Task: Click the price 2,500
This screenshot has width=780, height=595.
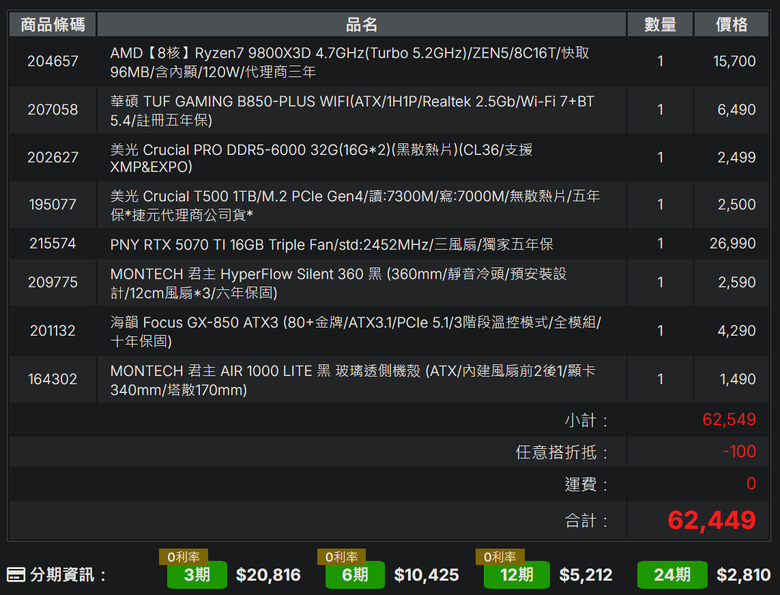Action: [736, 204]
